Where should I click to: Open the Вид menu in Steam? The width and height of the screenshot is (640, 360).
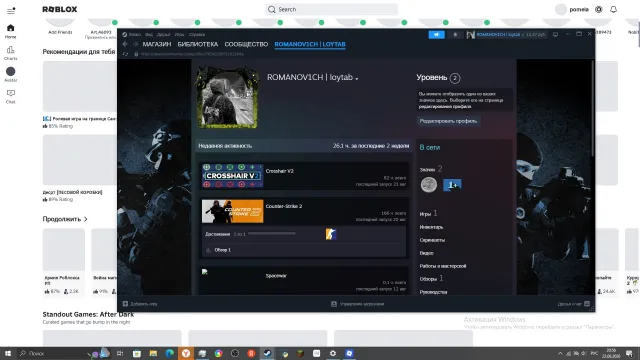click(149, 35)
